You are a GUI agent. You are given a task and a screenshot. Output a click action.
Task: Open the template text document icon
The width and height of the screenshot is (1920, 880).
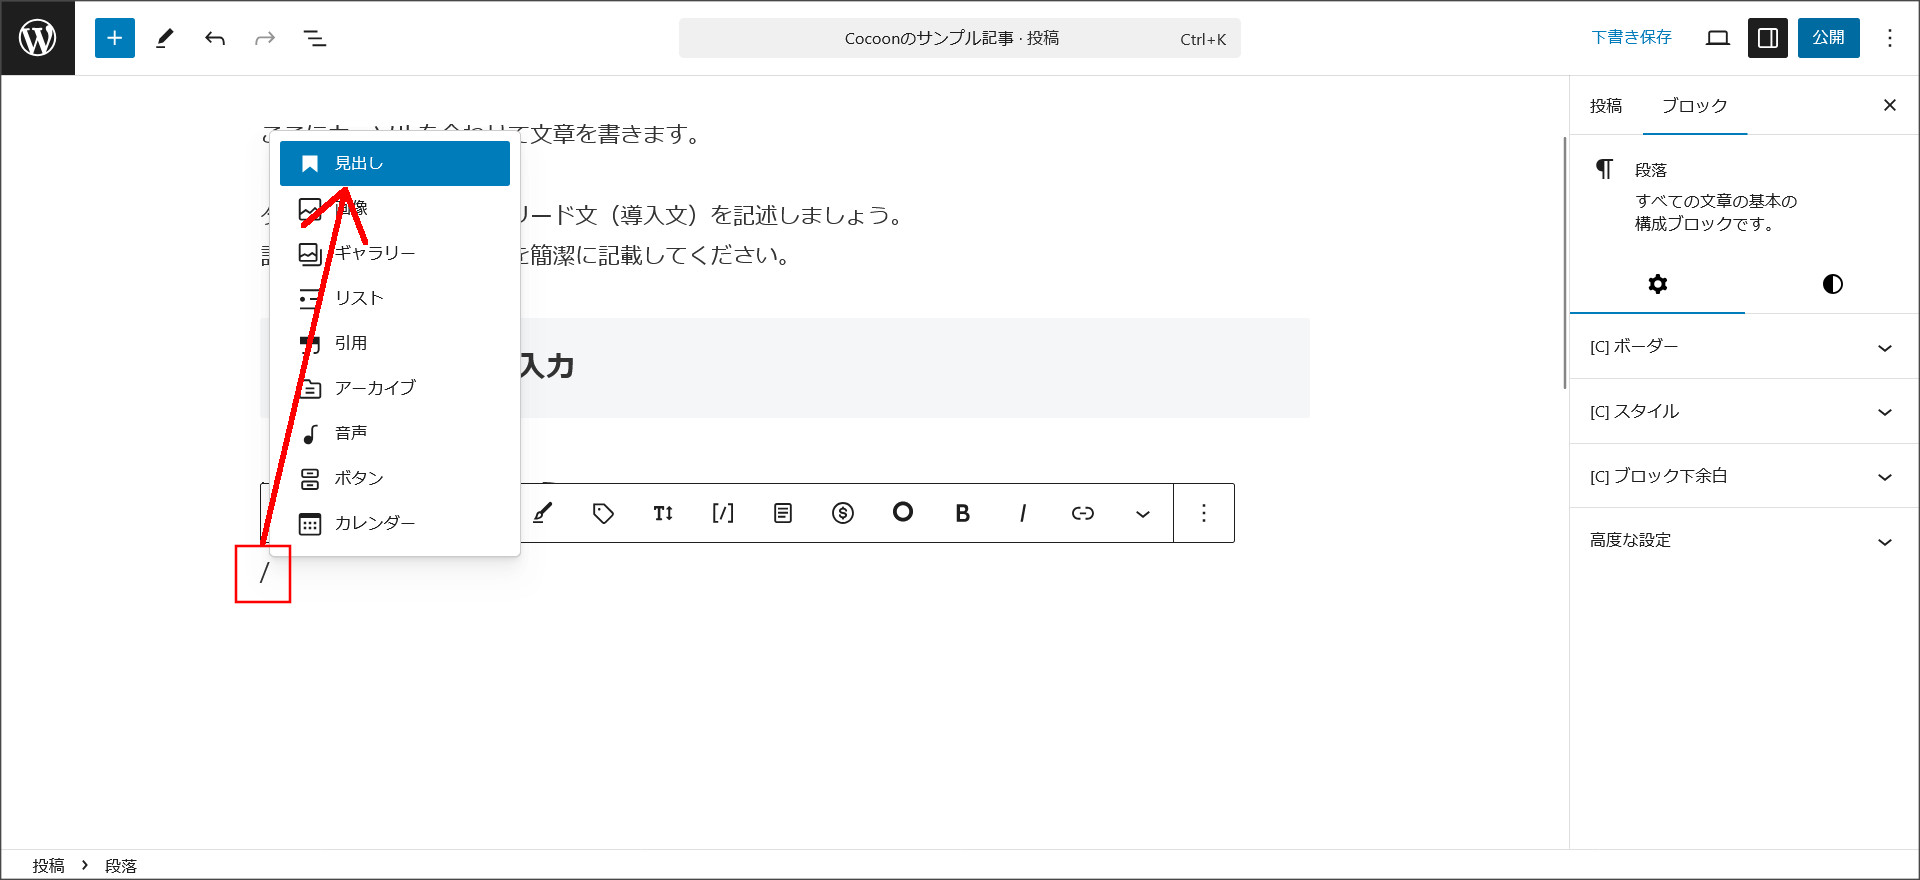pos(783,513)
